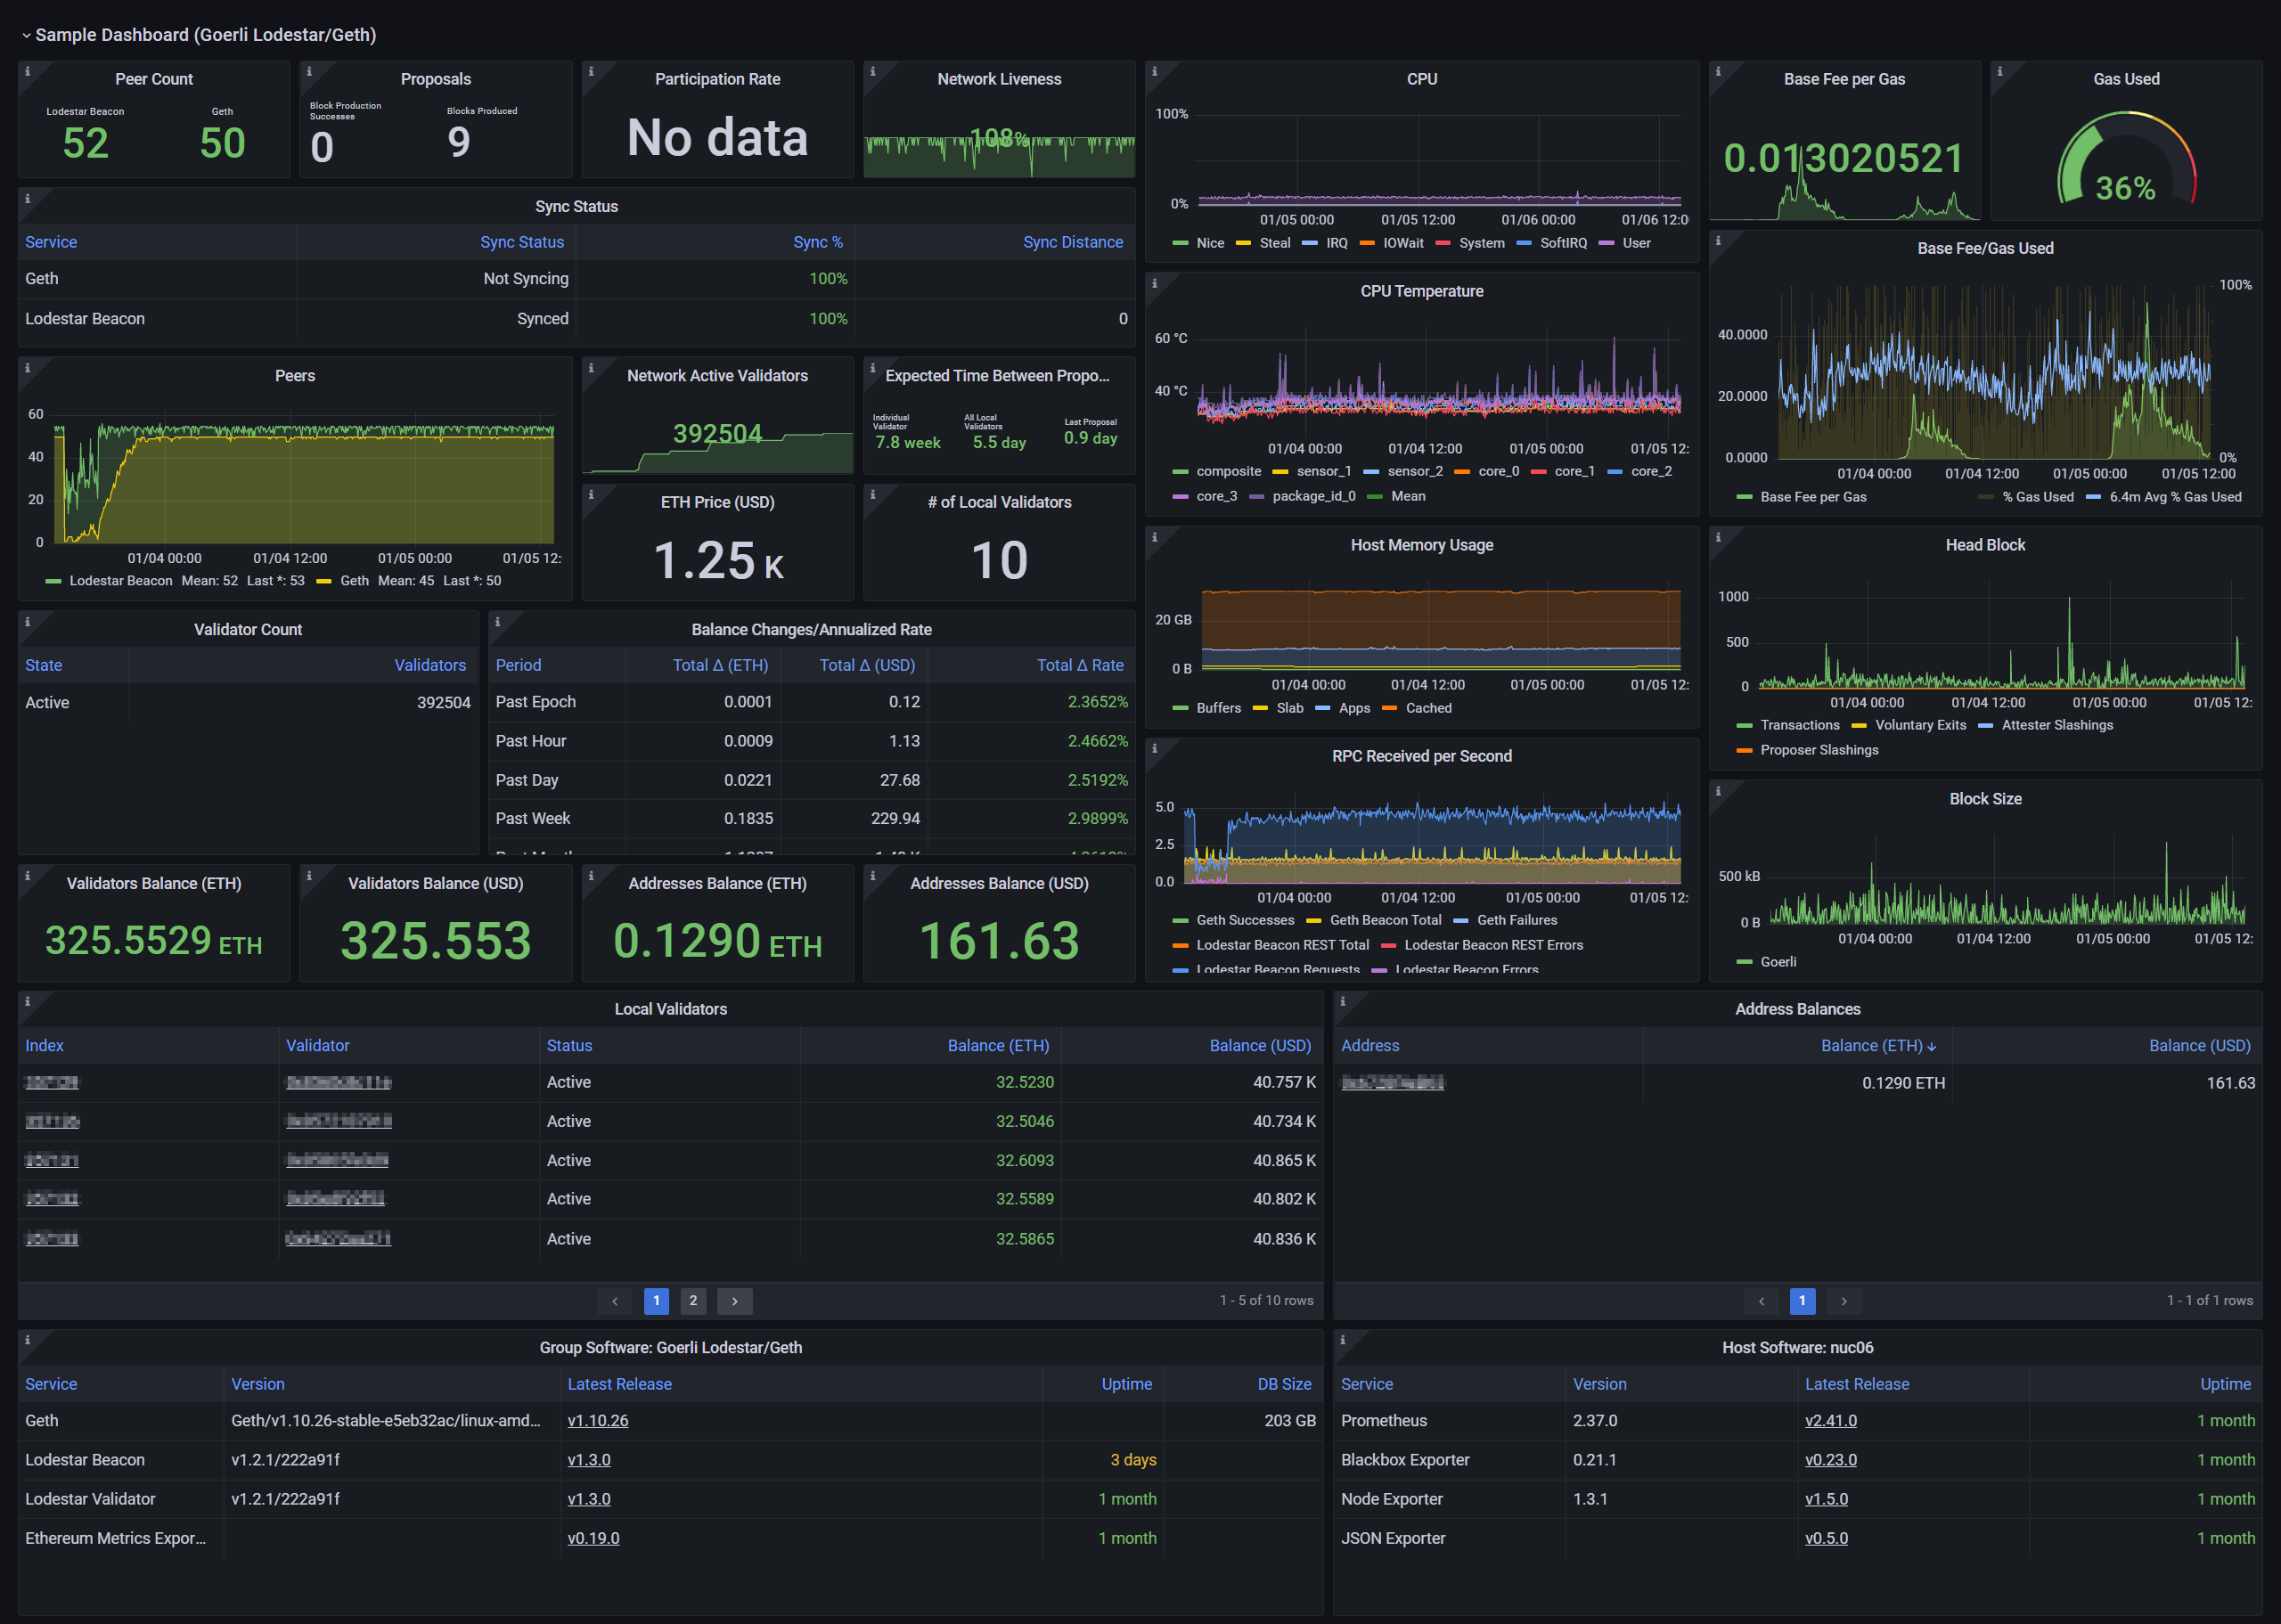Open info icon on Peers panel
The image size is (2281, 1624).
(28, 368)
